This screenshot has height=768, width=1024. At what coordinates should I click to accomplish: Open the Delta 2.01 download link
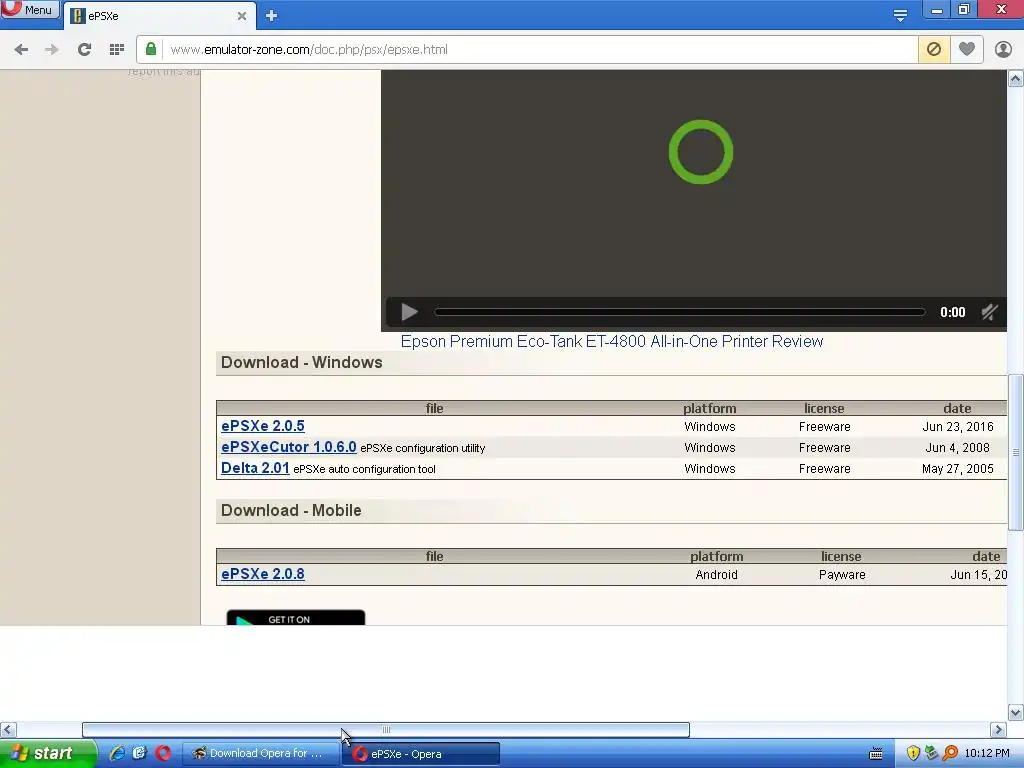(x=255, y=468)
